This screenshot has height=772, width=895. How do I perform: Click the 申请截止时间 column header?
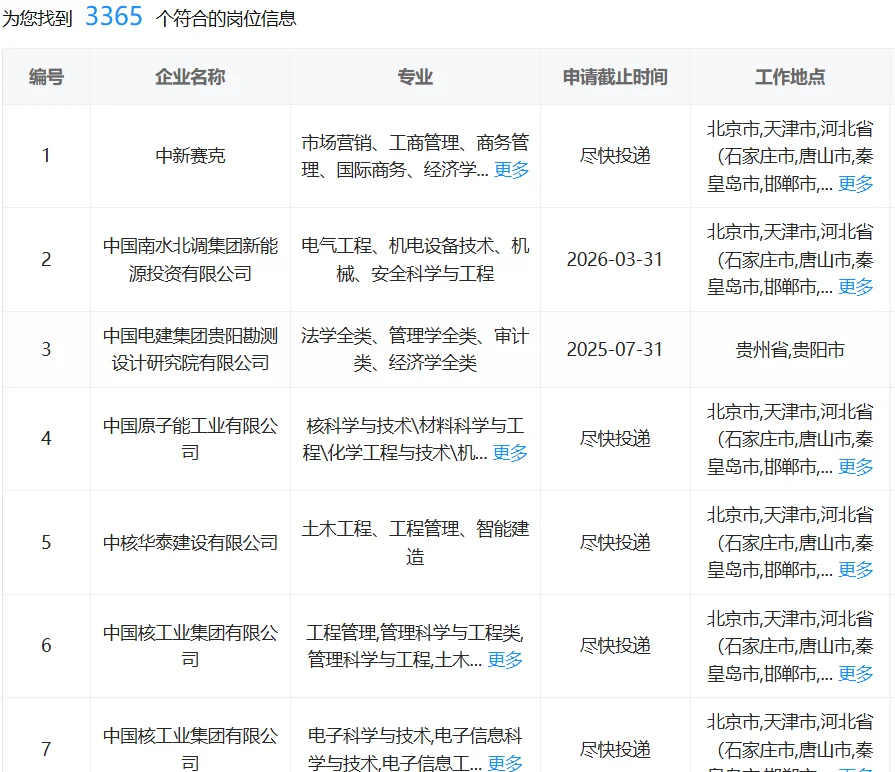[615, 76]
